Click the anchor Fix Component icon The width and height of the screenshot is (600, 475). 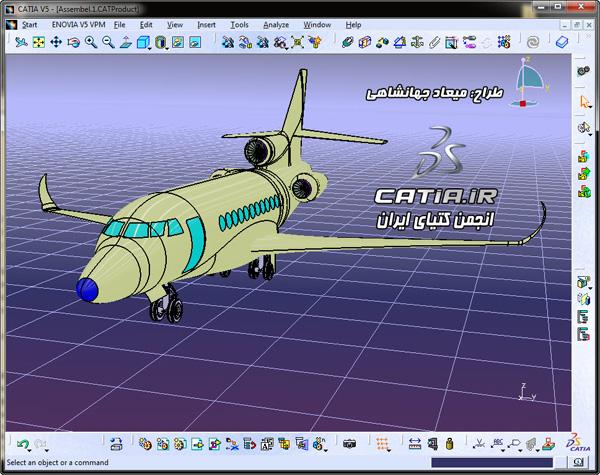click(x=417, y=42)
